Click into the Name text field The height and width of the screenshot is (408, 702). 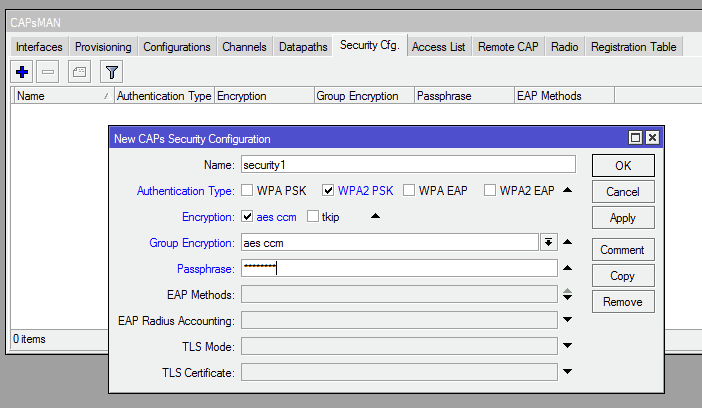click(x=407, y=164)
